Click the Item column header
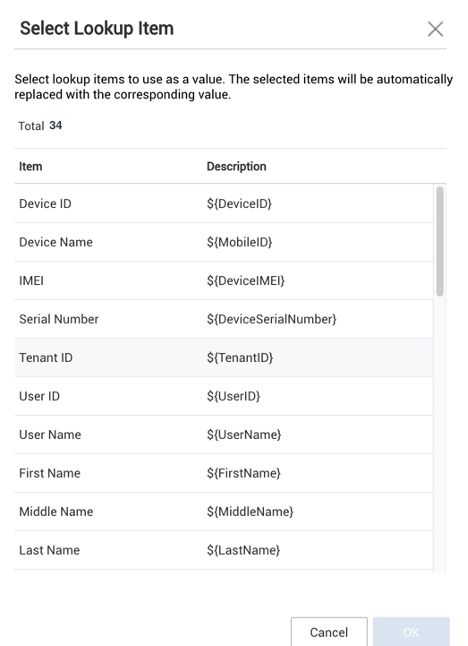 click(x=30, y=166)
